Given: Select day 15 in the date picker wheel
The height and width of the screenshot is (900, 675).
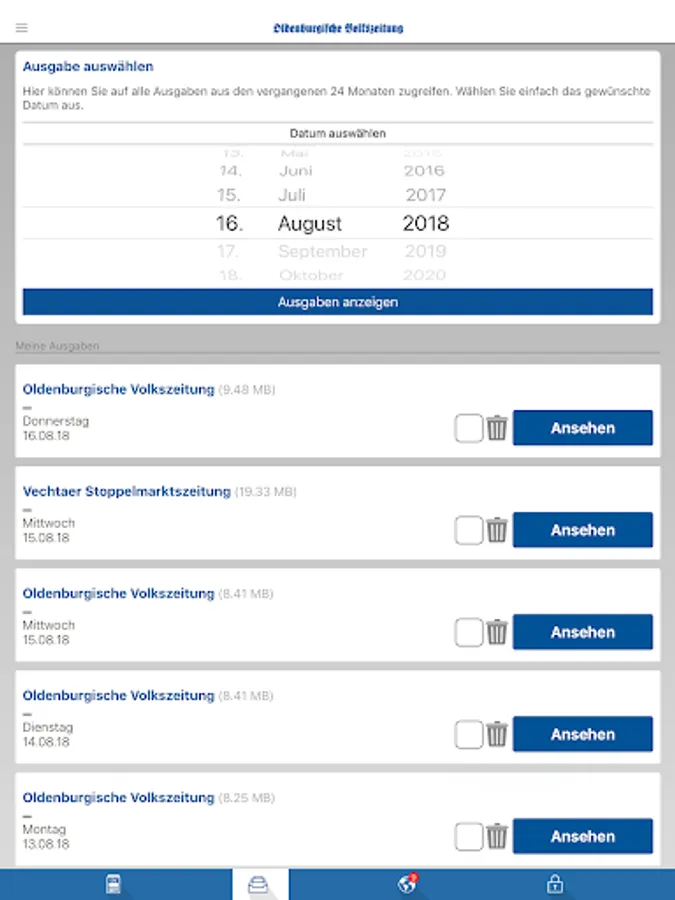Looking at the screenshot, I should click(231, 195).
